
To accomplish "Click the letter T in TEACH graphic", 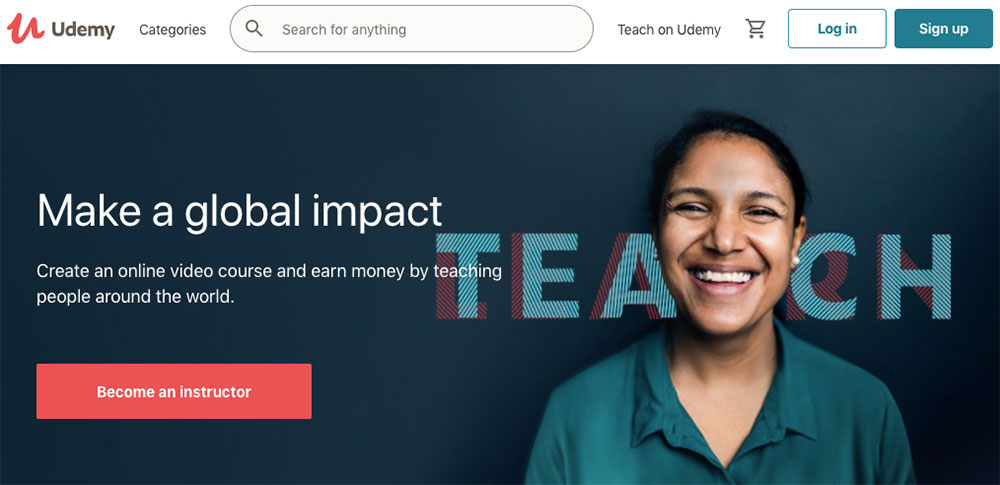I will 467,276.
